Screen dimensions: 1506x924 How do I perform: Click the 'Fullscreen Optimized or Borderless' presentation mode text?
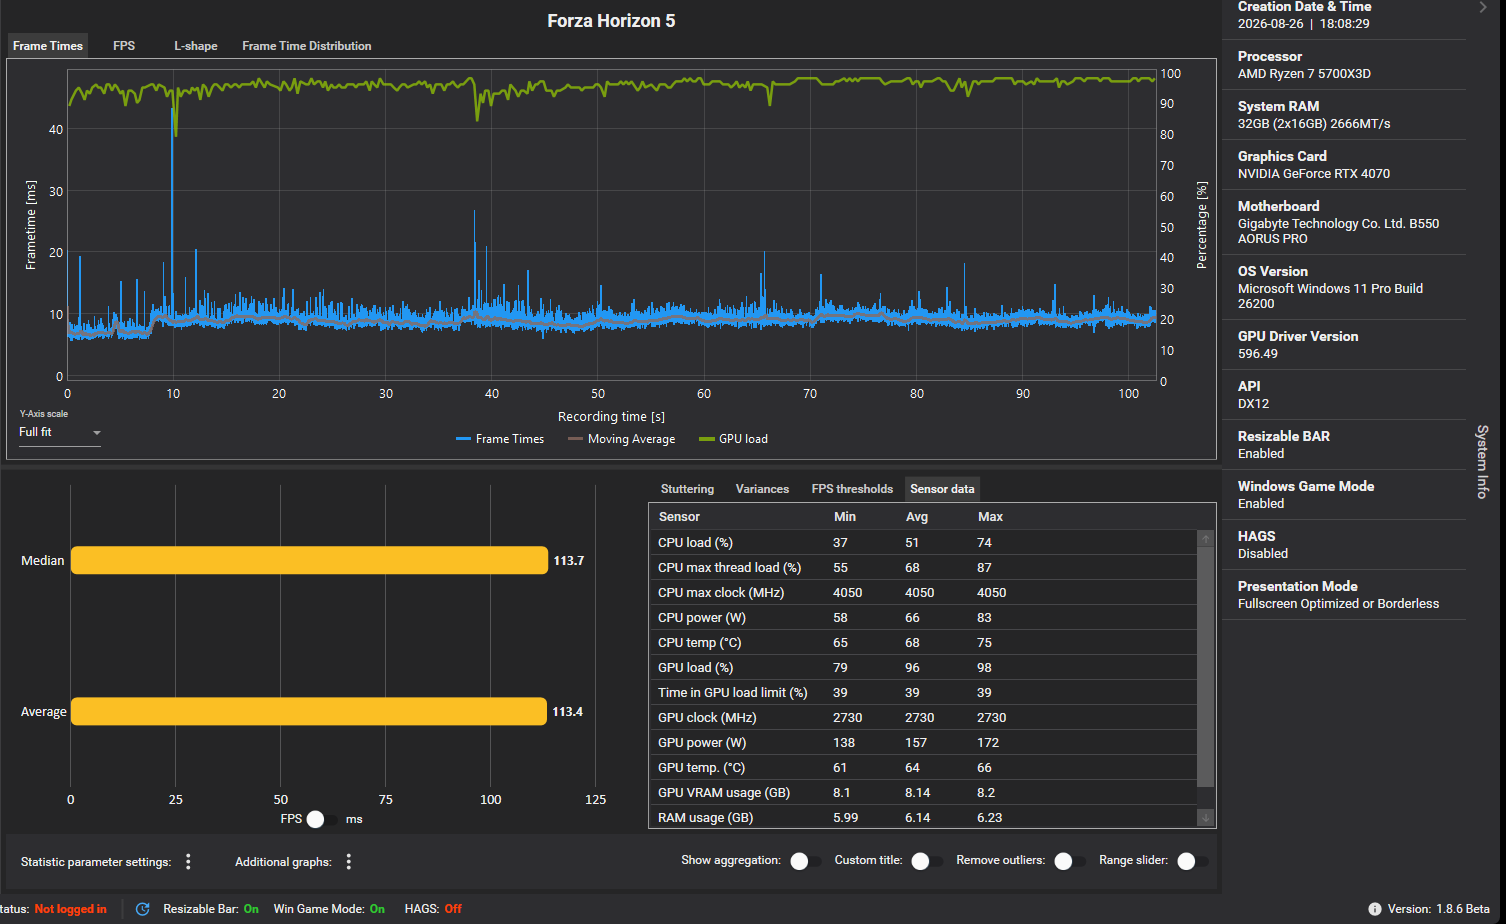point(1338,604)
